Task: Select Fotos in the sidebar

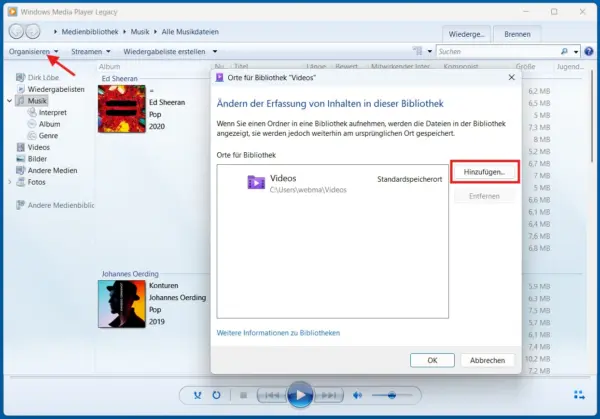Action: click(x=31, y=182)
